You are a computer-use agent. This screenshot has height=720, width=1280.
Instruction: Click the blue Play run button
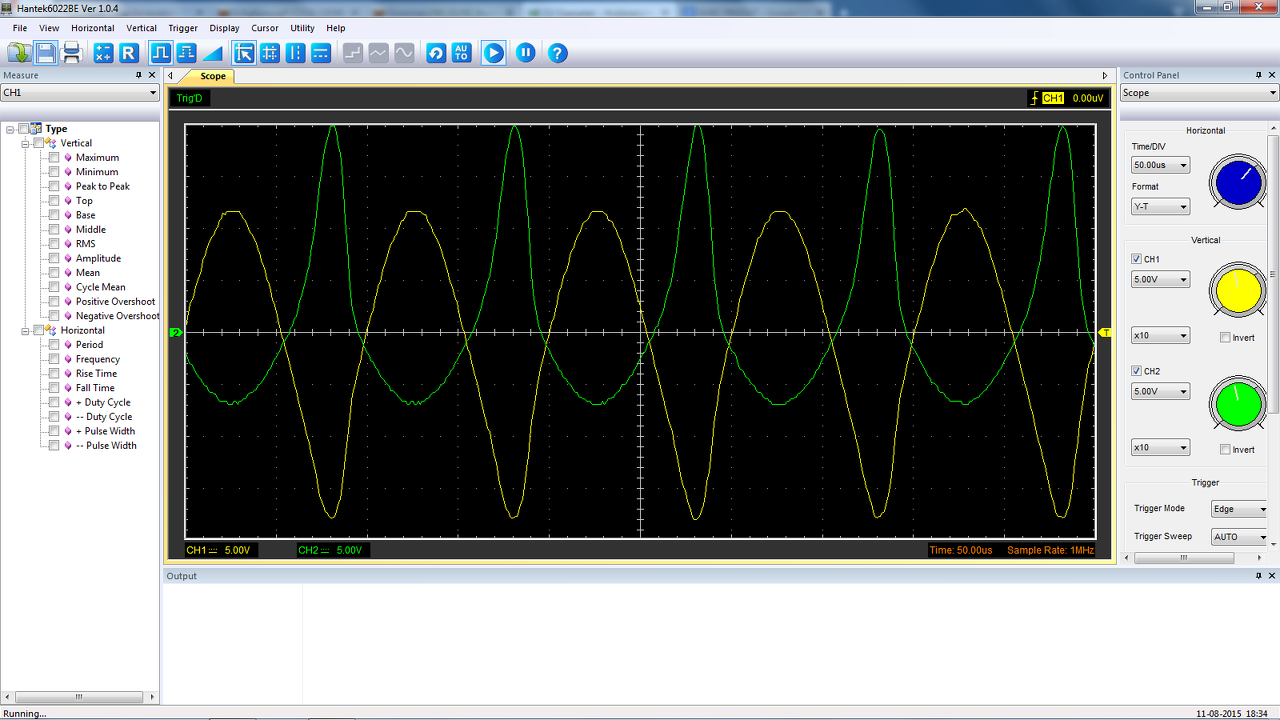pyautogui.click(x=494, y=53)
